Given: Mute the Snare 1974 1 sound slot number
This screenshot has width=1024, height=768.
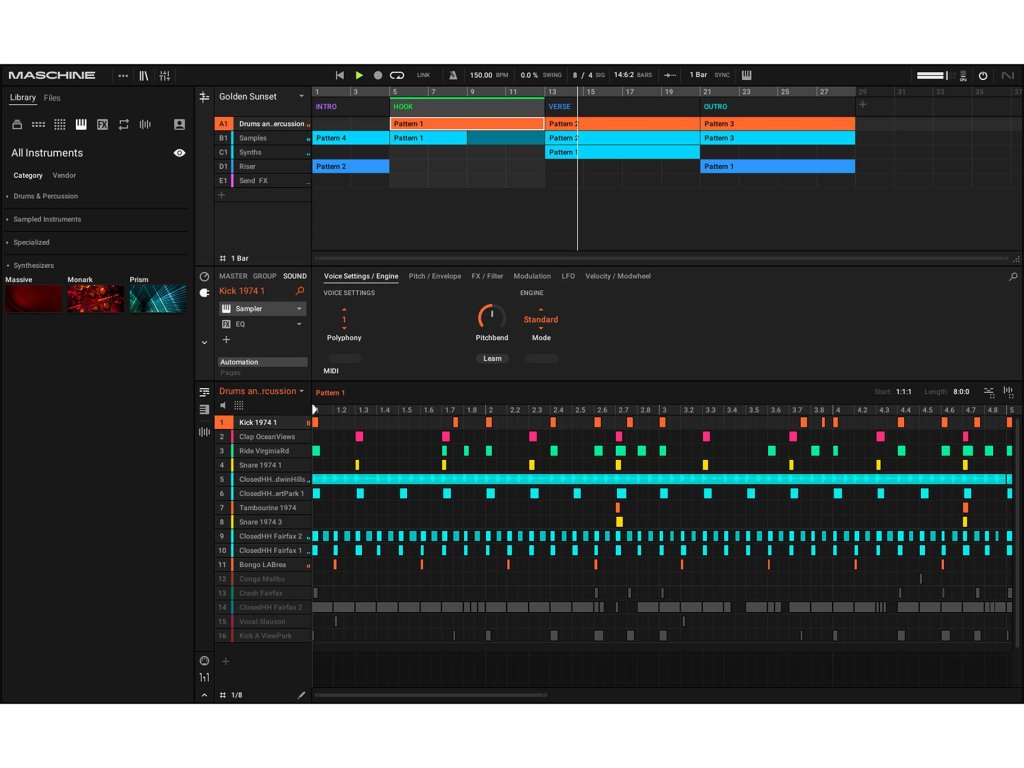Looking at the screenshot, I should pyautogui.click(x=223, y=466).
